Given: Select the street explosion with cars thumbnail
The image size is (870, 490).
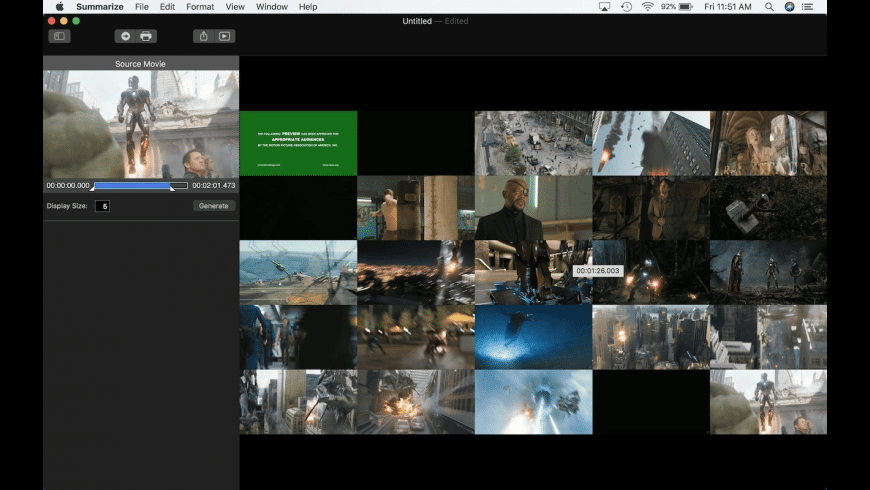Looking at the screenshot, I should [416, 402].
